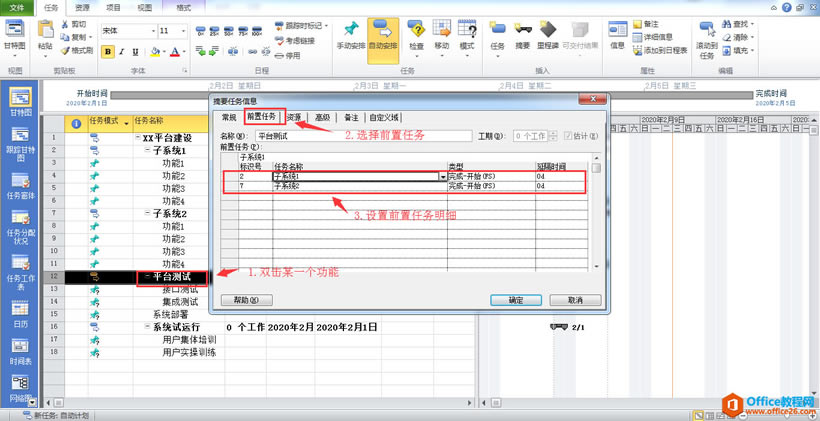
Task: Open the font name 宋体 dropdown
Action: point(153,31)
